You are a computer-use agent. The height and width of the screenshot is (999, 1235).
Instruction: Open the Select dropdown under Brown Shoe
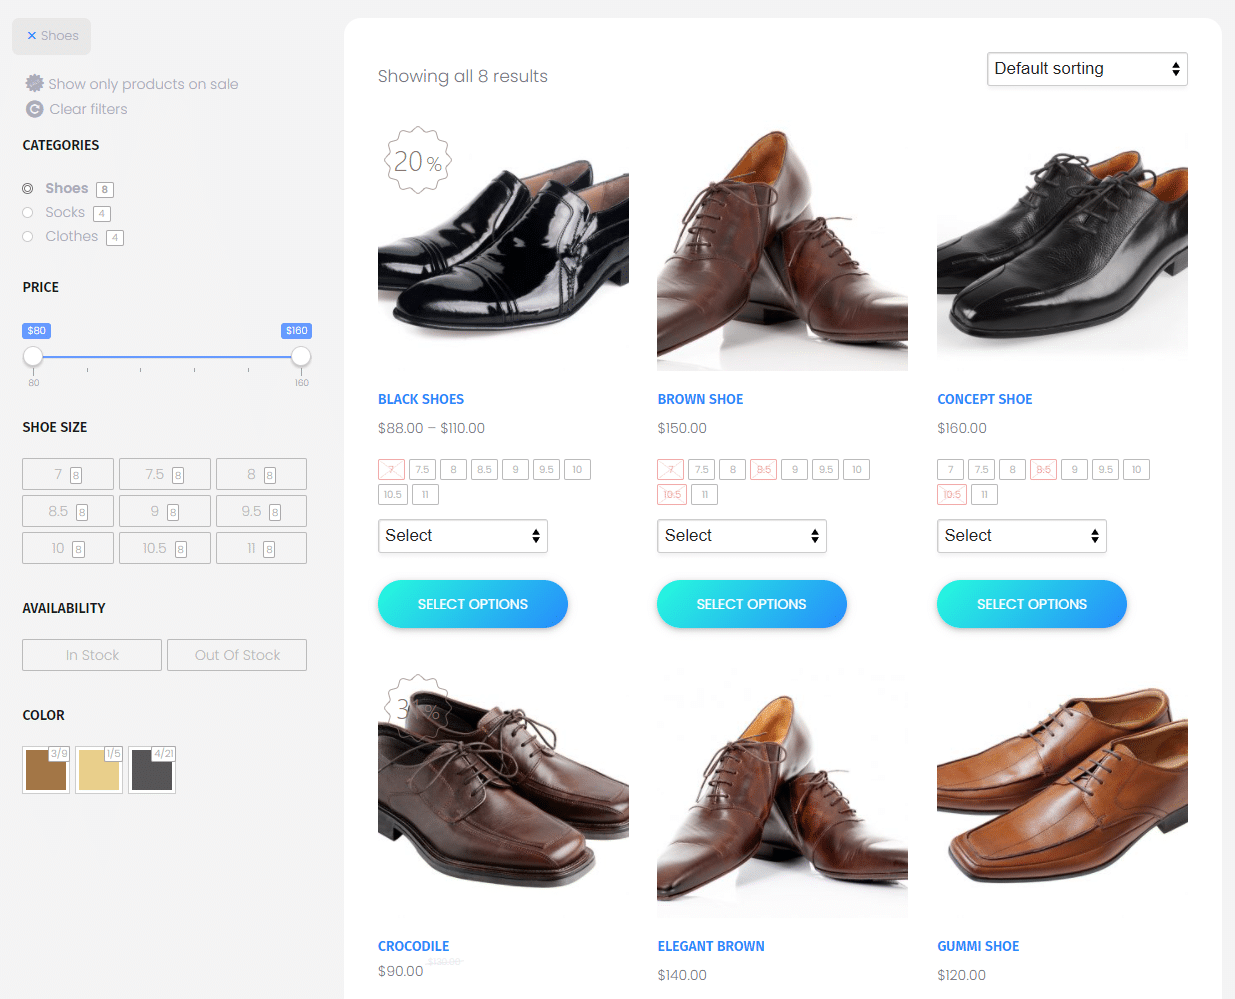pyautogui.click(x=741, y=536)
